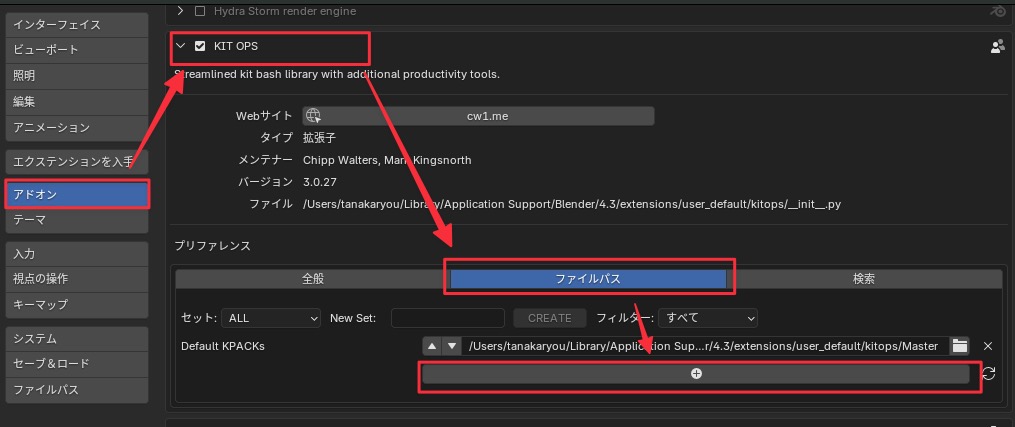Viewport: 1015px width, 427px height.
Task: Select the 照明 preferences section
Action: coord(77,76)
